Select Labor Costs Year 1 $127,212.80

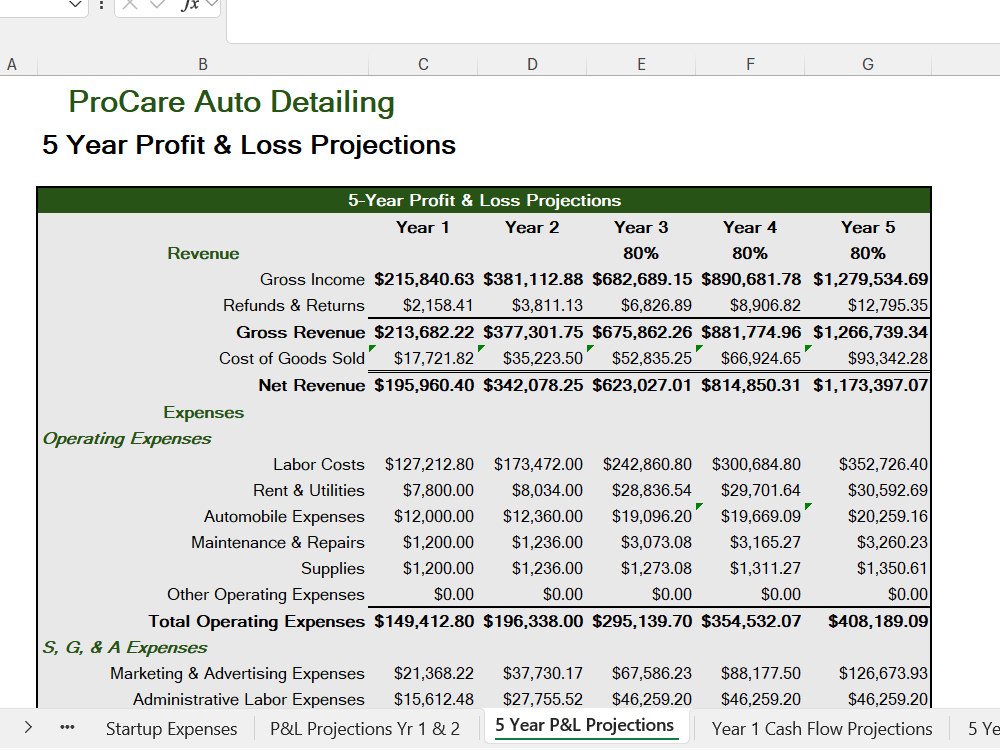[429, 464]
